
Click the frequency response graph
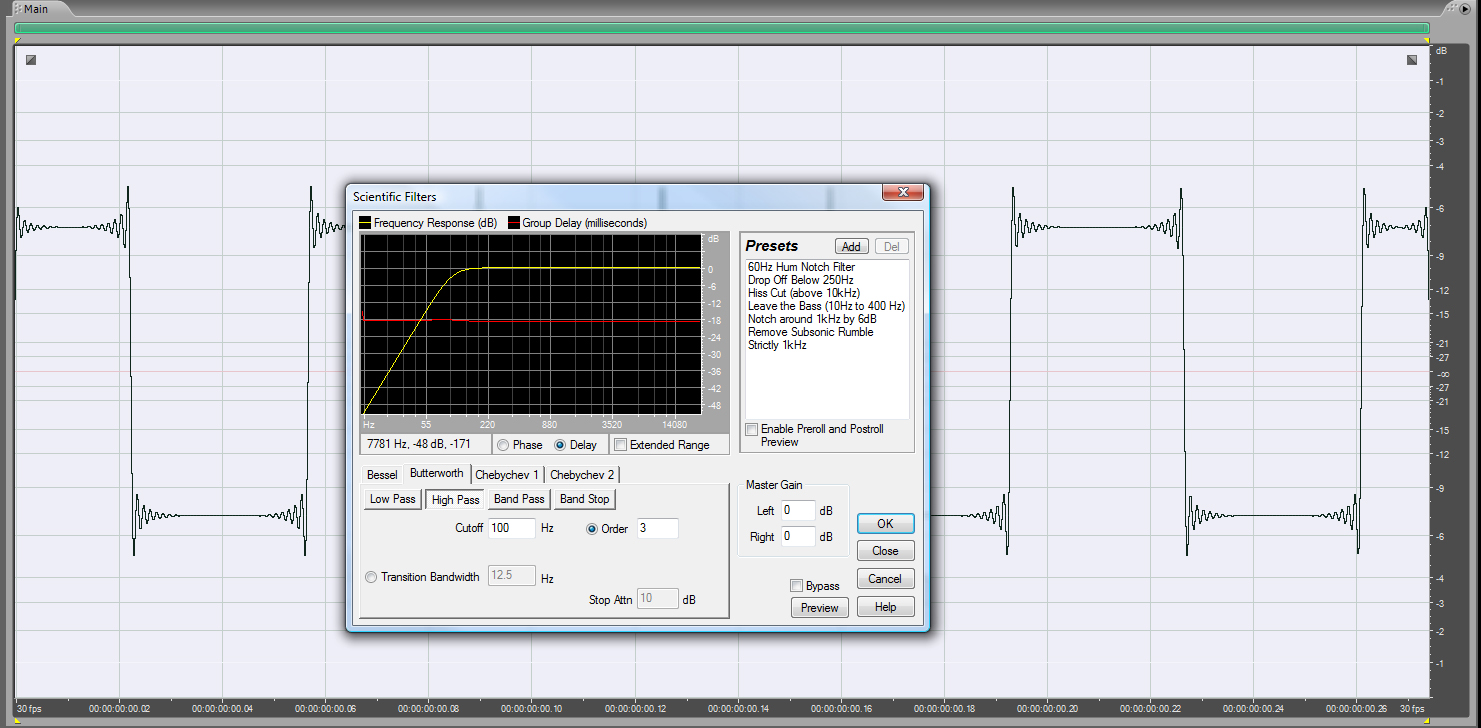coord(533,324)
